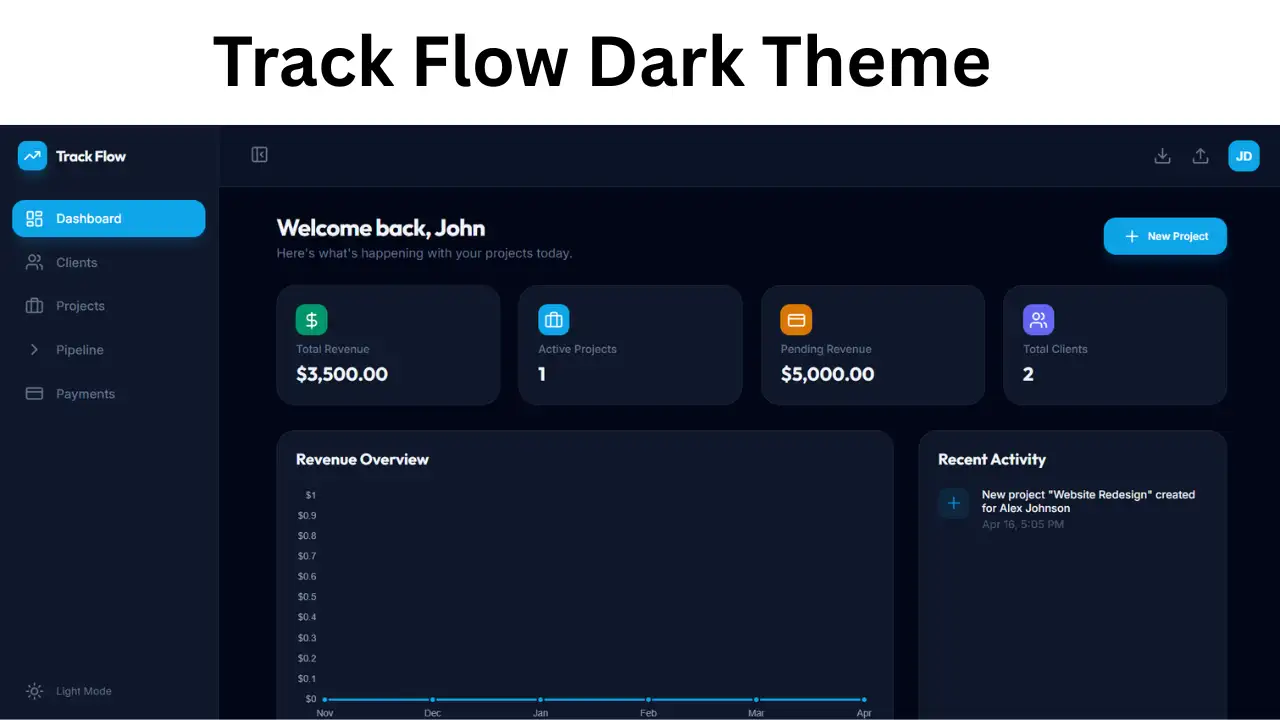Click the green dollar Total Revenue icon
The height and width of the screenshot is (720, 1280).
click(311, 320)
